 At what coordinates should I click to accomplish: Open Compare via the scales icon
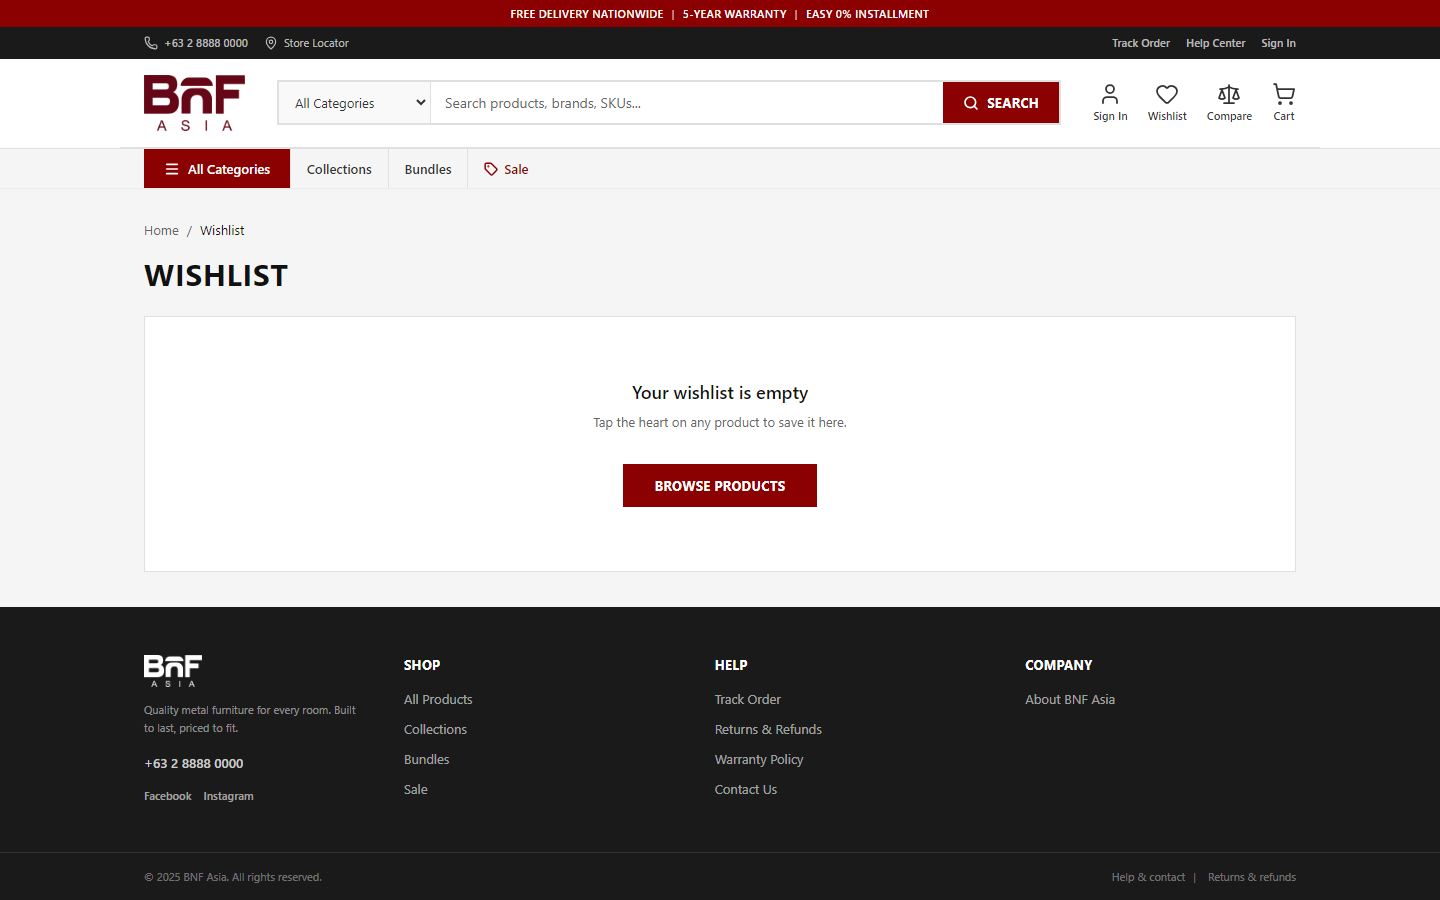coord(1229,94)
